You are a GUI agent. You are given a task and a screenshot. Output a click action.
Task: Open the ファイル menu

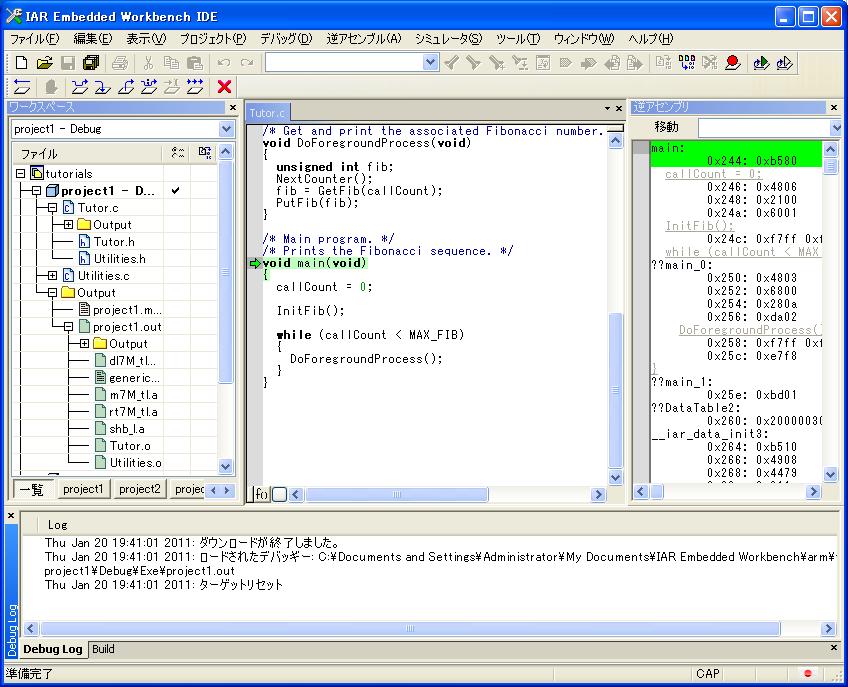(x=35, y=39)
